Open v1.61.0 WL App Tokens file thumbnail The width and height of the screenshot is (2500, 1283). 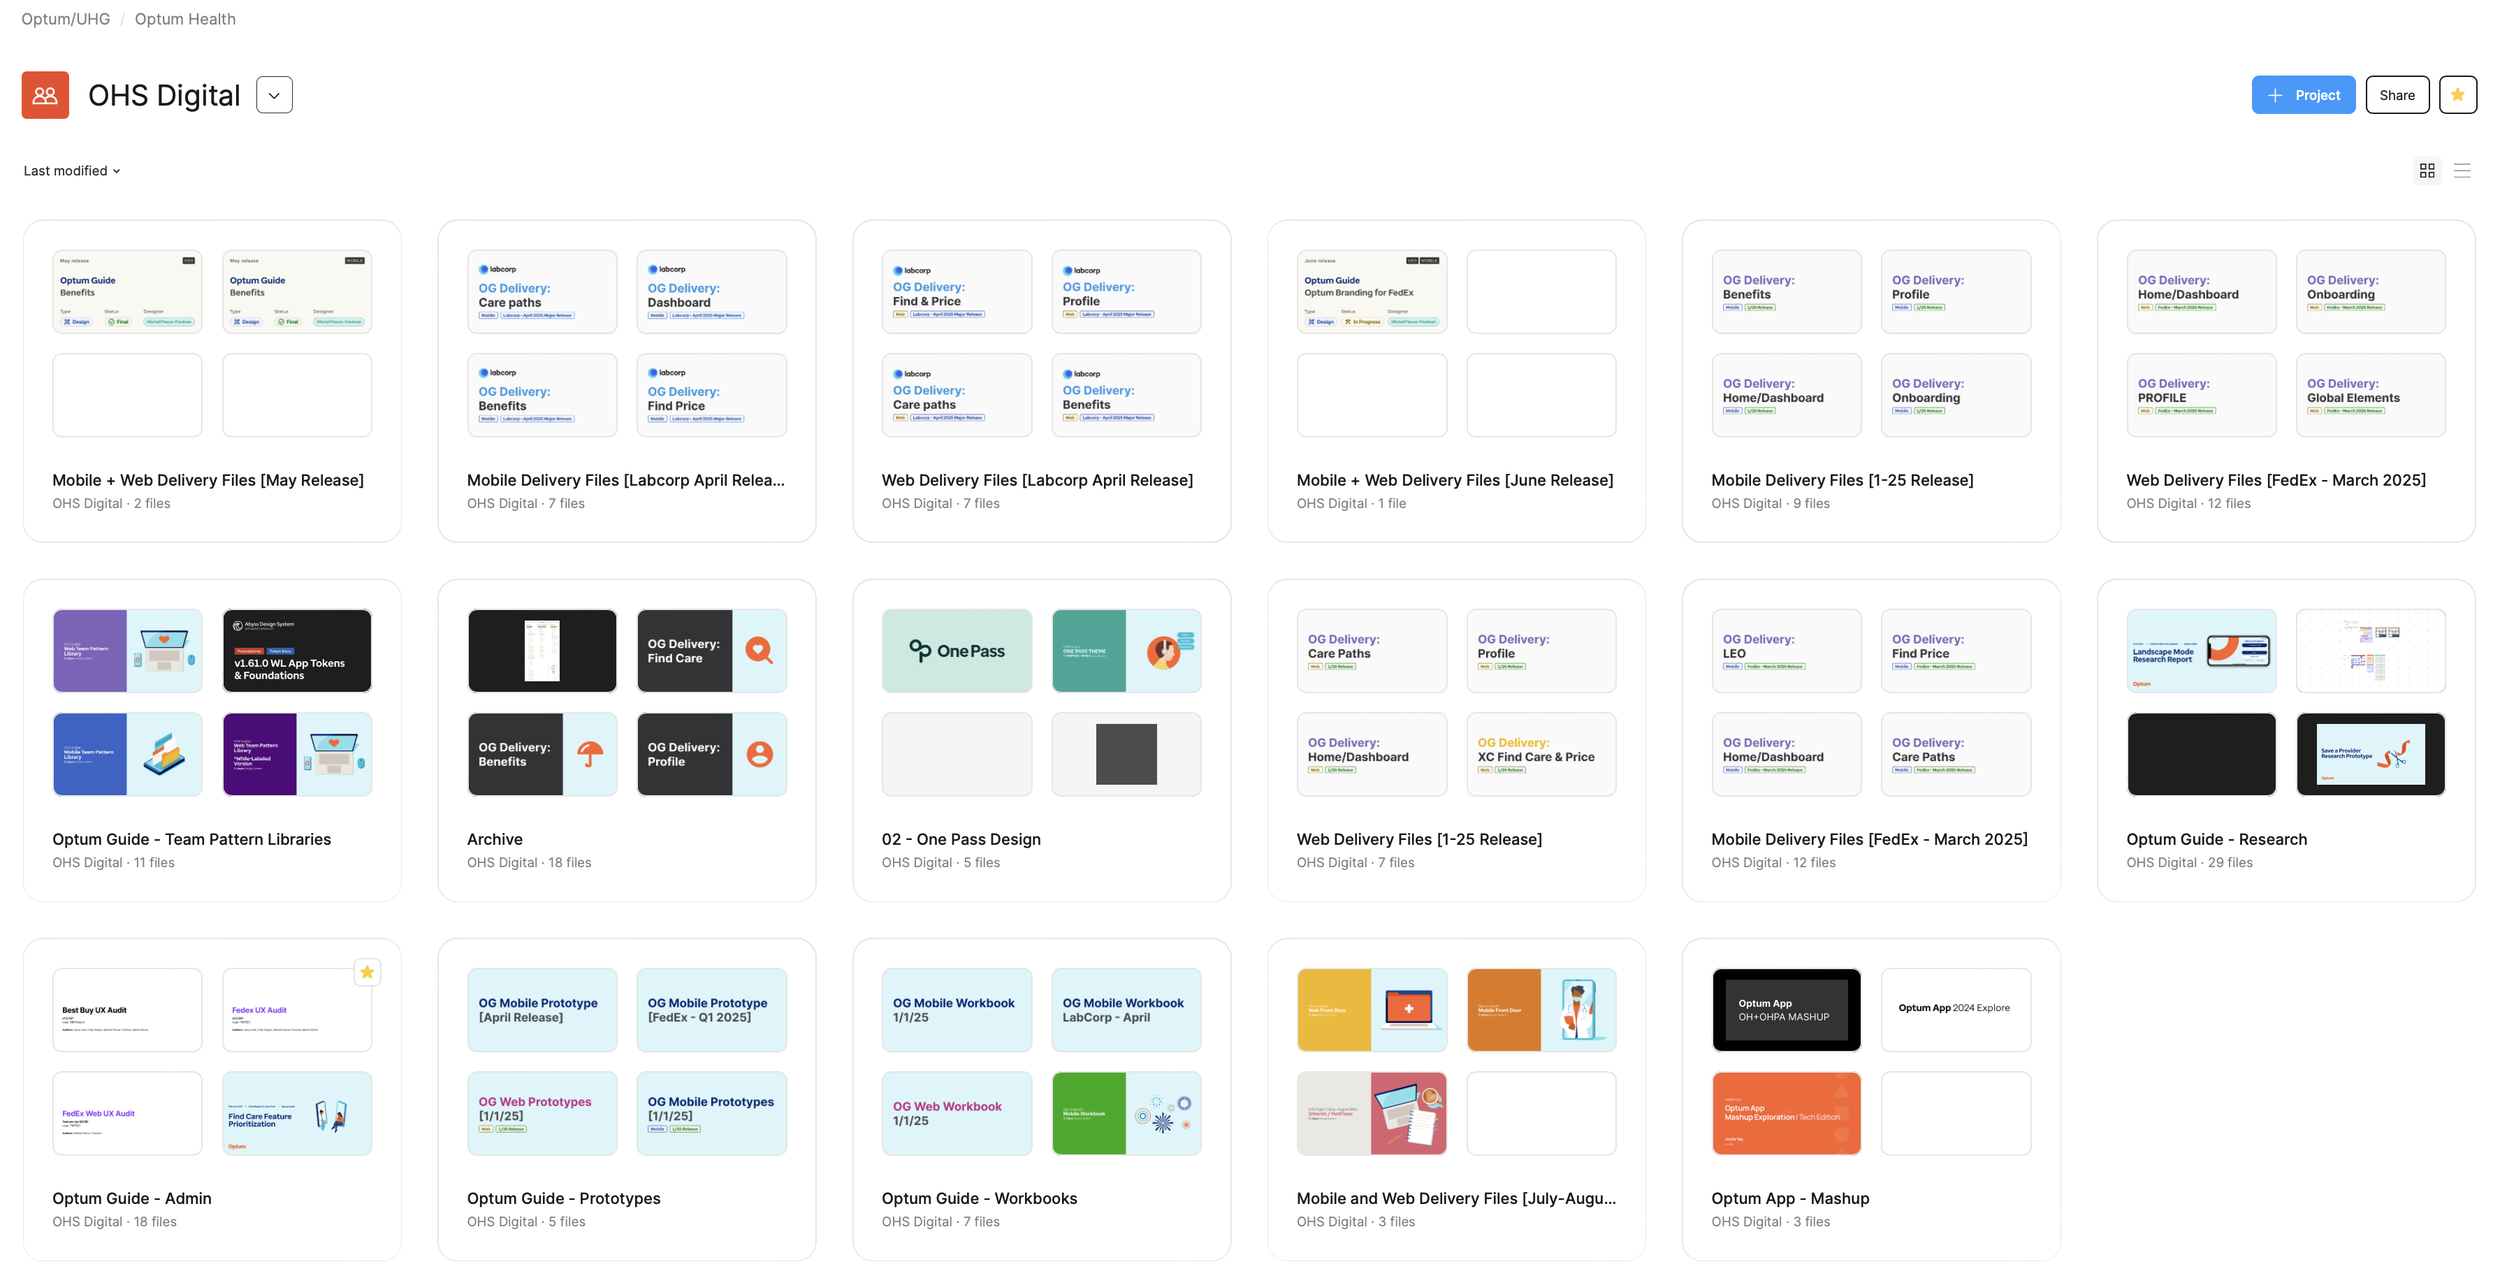297,651
